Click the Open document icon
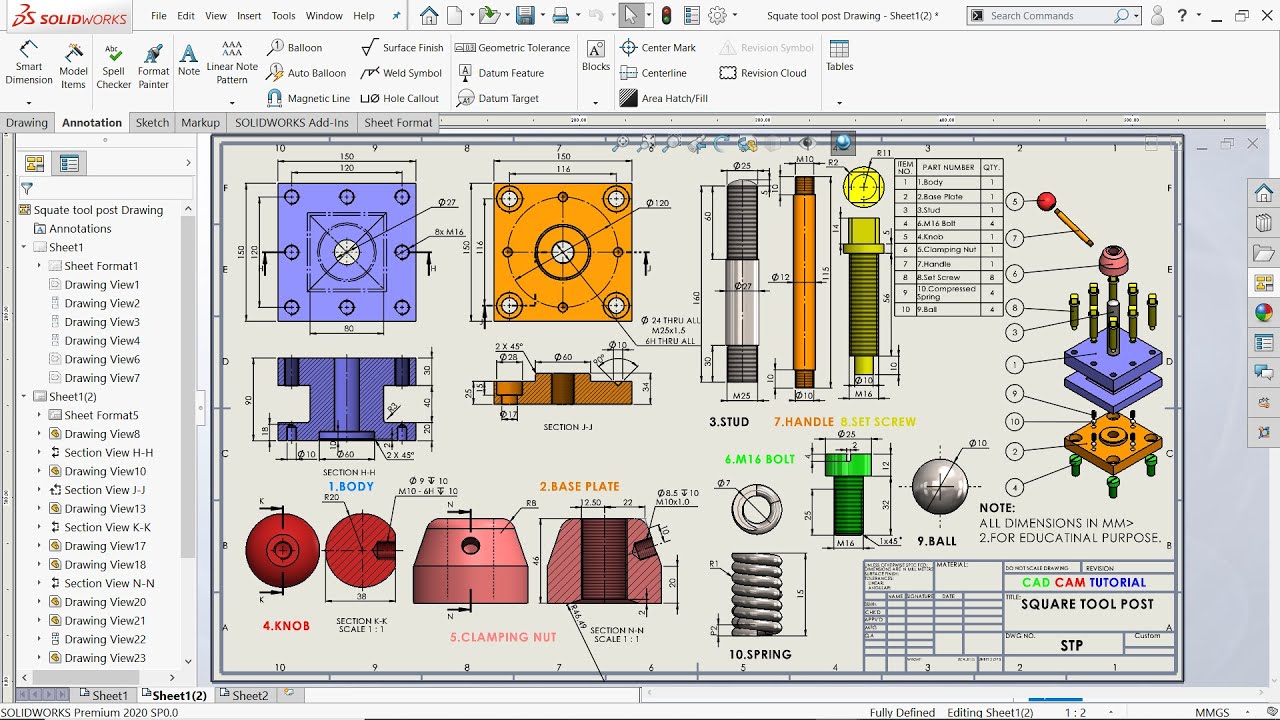Screen dimensions: 1280x720 pyautogui.click(x=488, y=15)
